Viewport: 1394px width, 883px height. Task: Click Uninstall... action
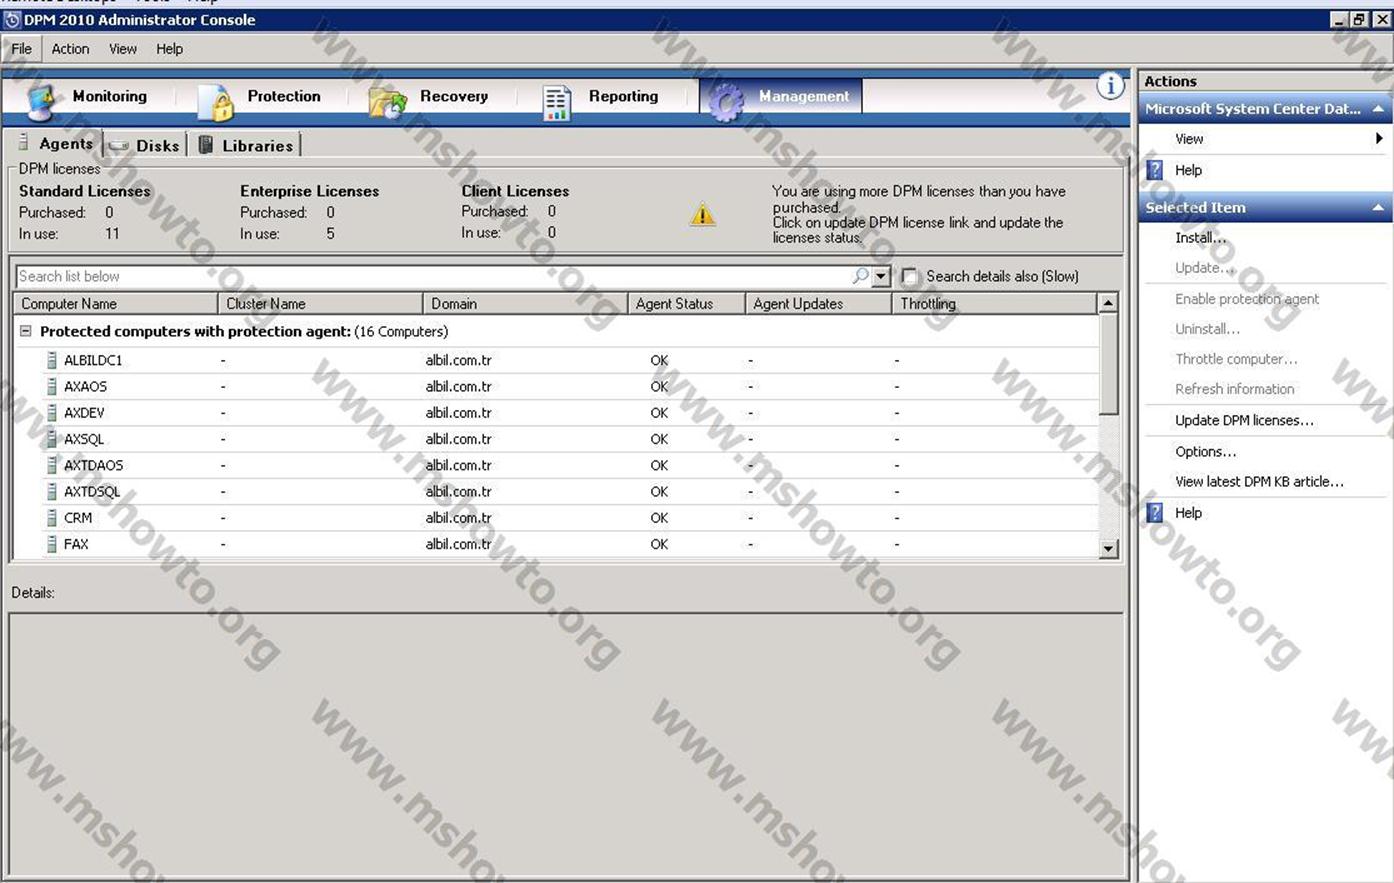[x=1207, y=329]
